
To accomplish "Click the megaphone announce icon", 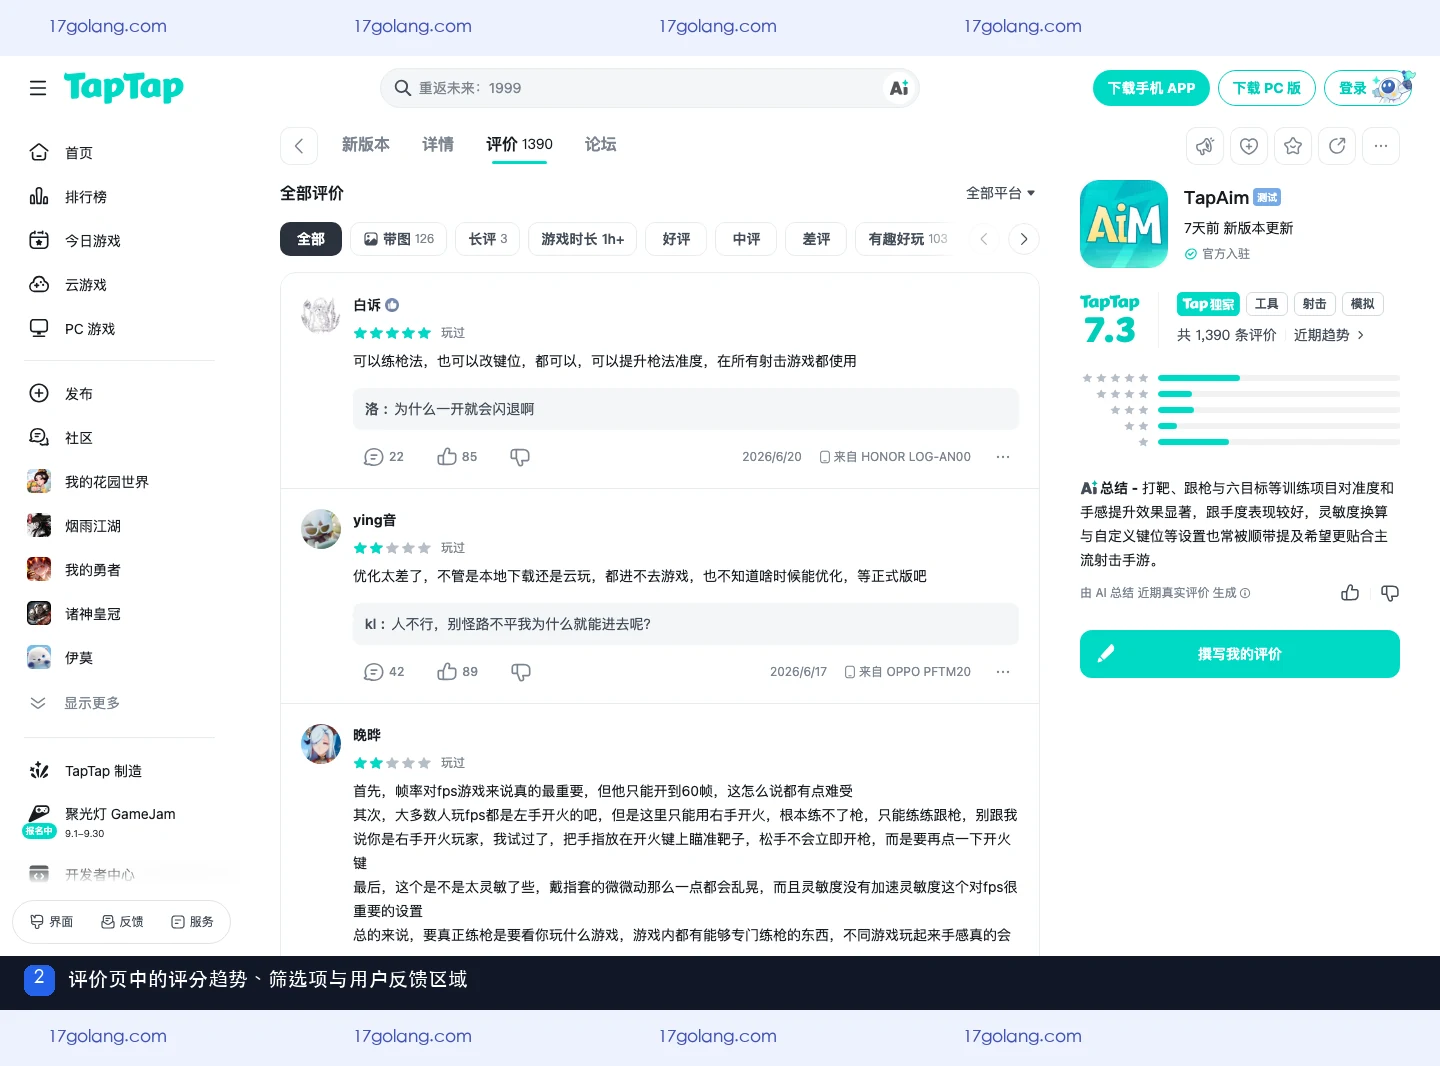I will tap(1205, 146).
